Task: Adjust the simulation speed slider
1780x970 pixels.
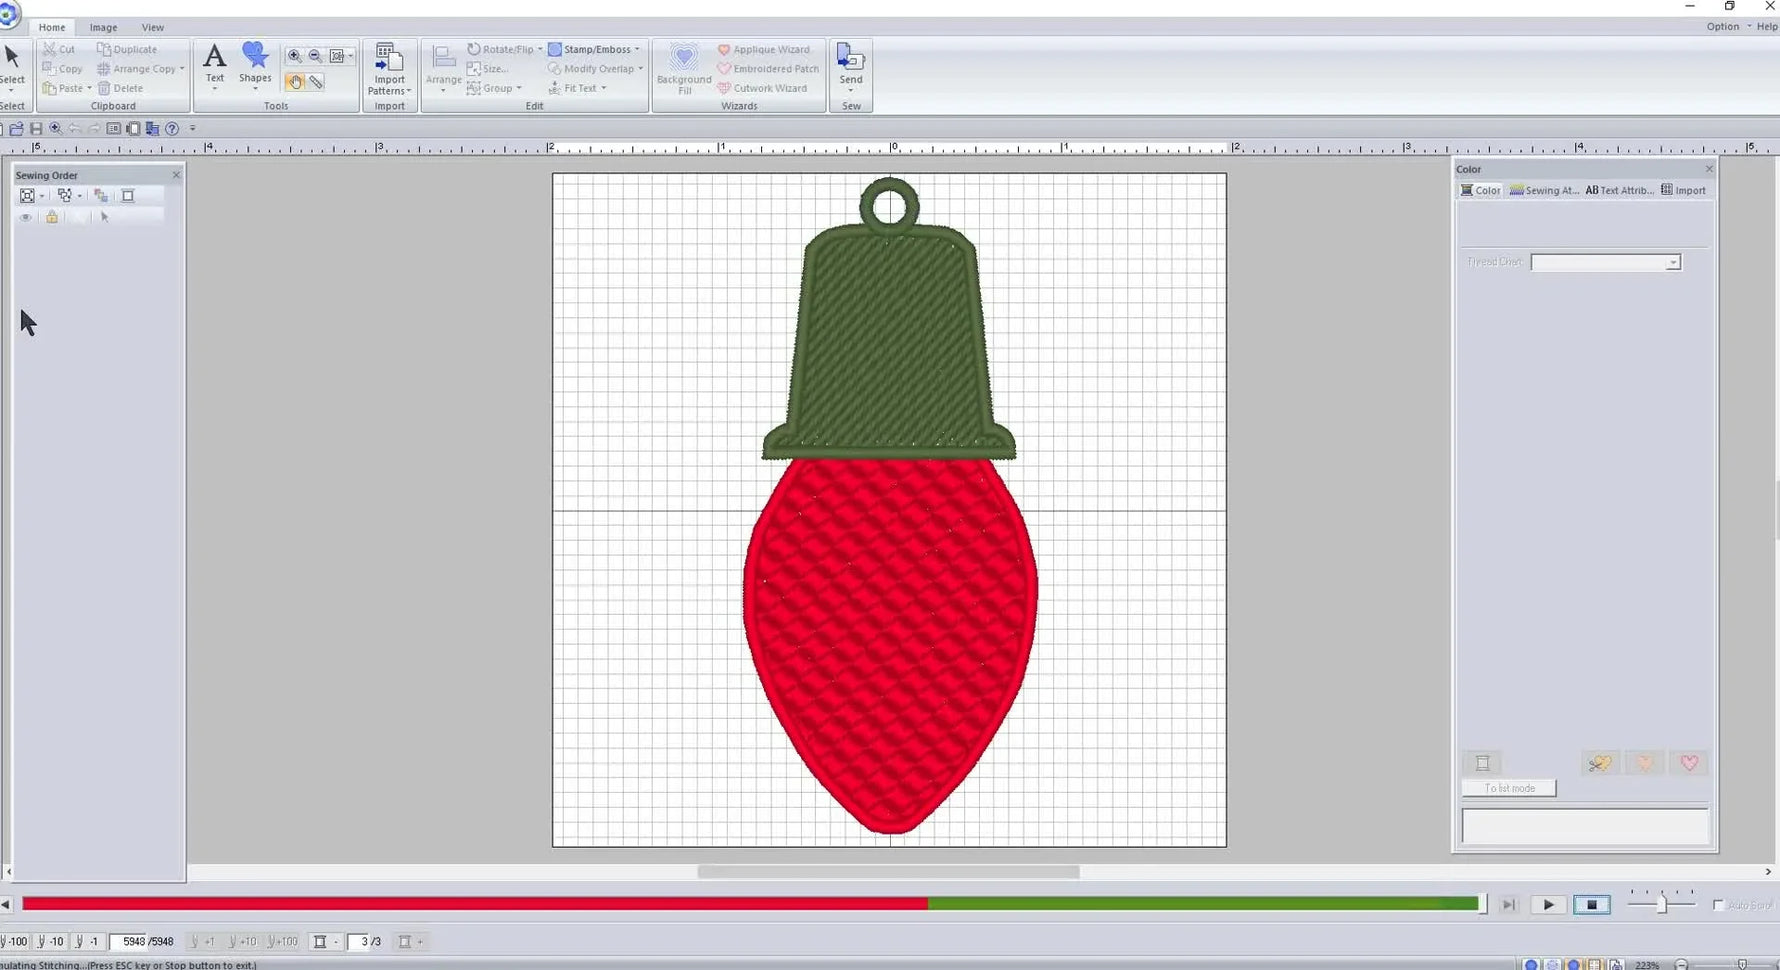Action: point(1661,904)
